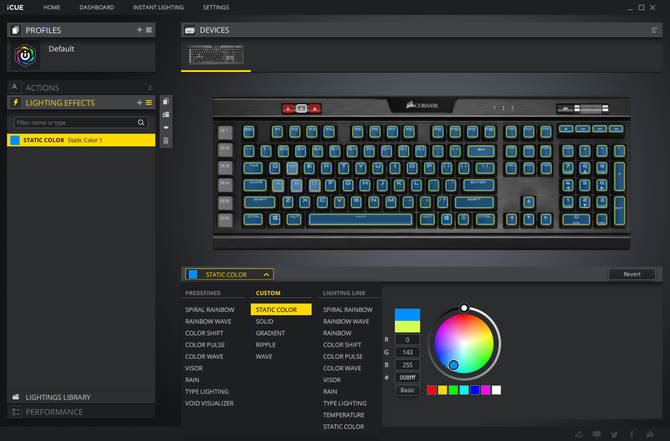Viewport: 670px width, 441px height.
Task: Click the G color value field
Action: (407, 352)
